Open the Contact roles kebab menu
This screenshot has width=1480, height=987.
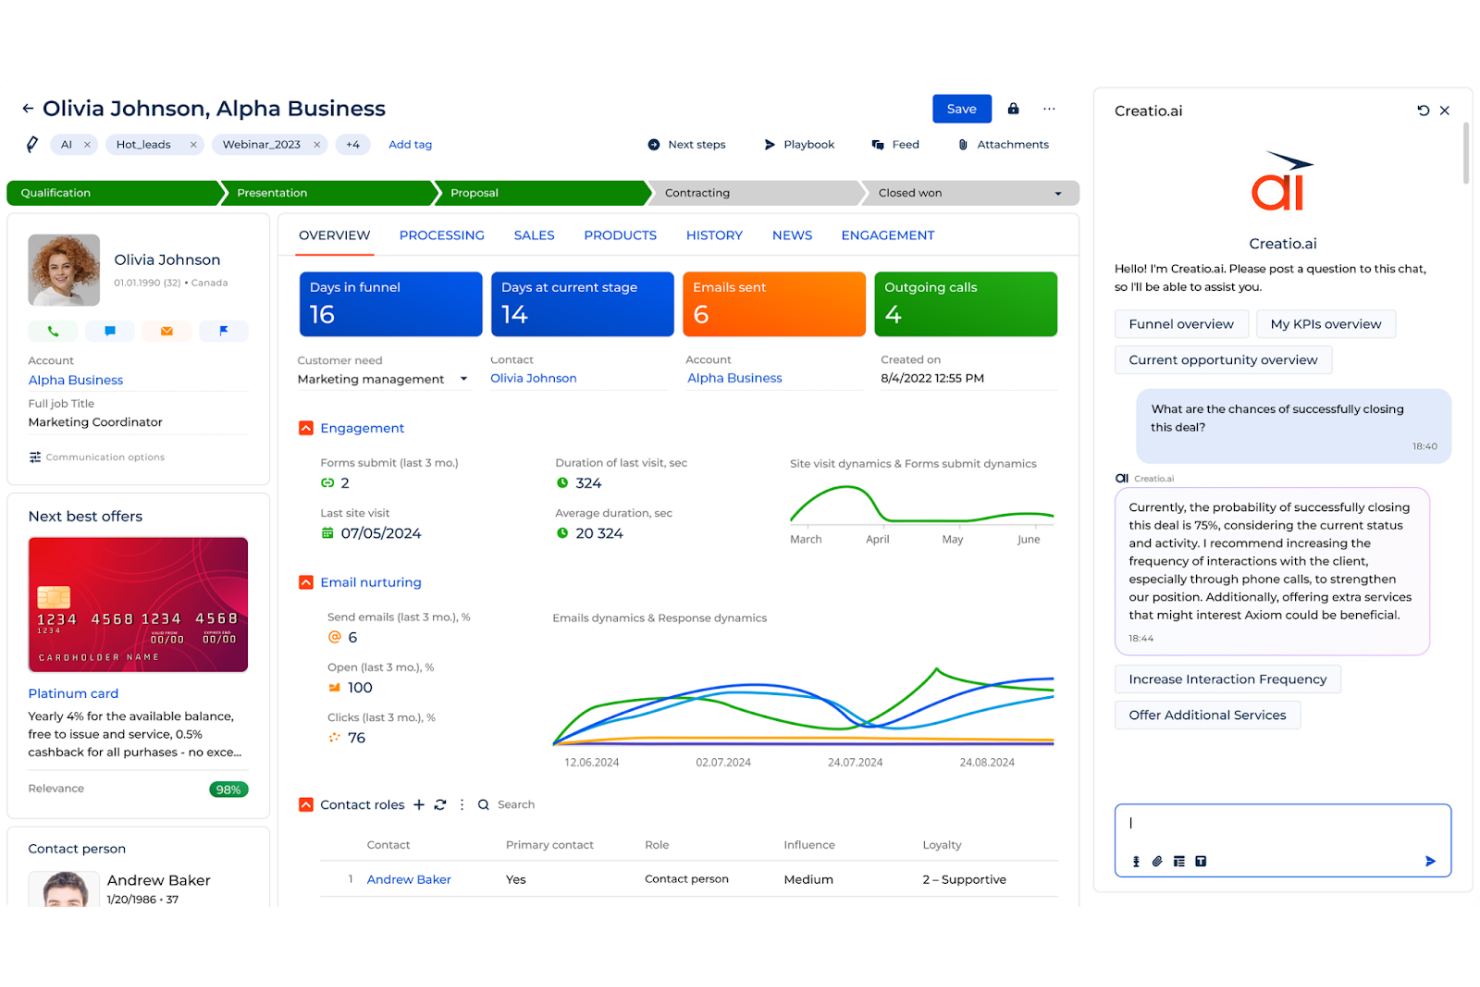point(461,804)
